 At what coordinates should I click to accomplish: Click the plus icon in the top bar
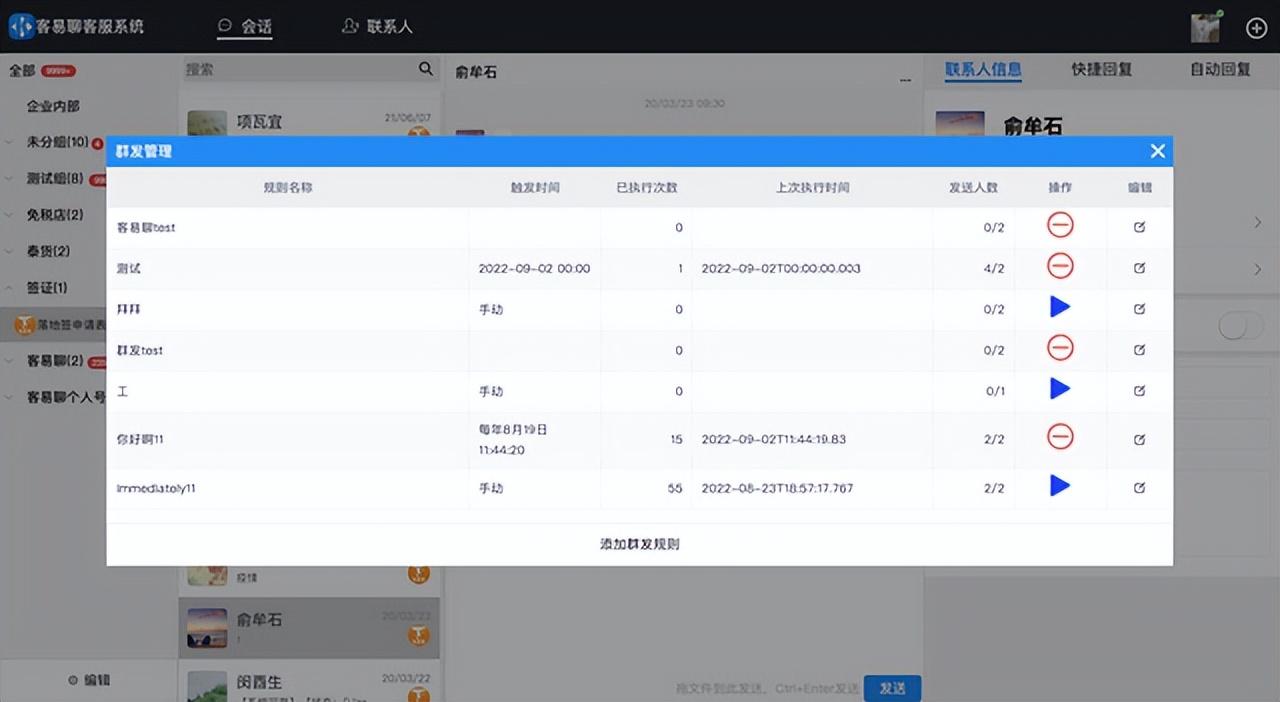pos(1256,28)
